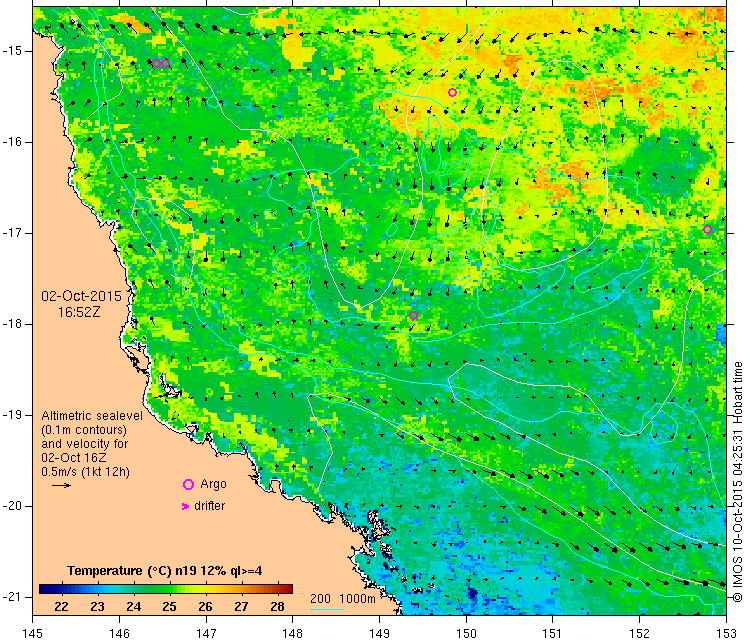Click the 'drifter' legend label

[x=210, y=506]
